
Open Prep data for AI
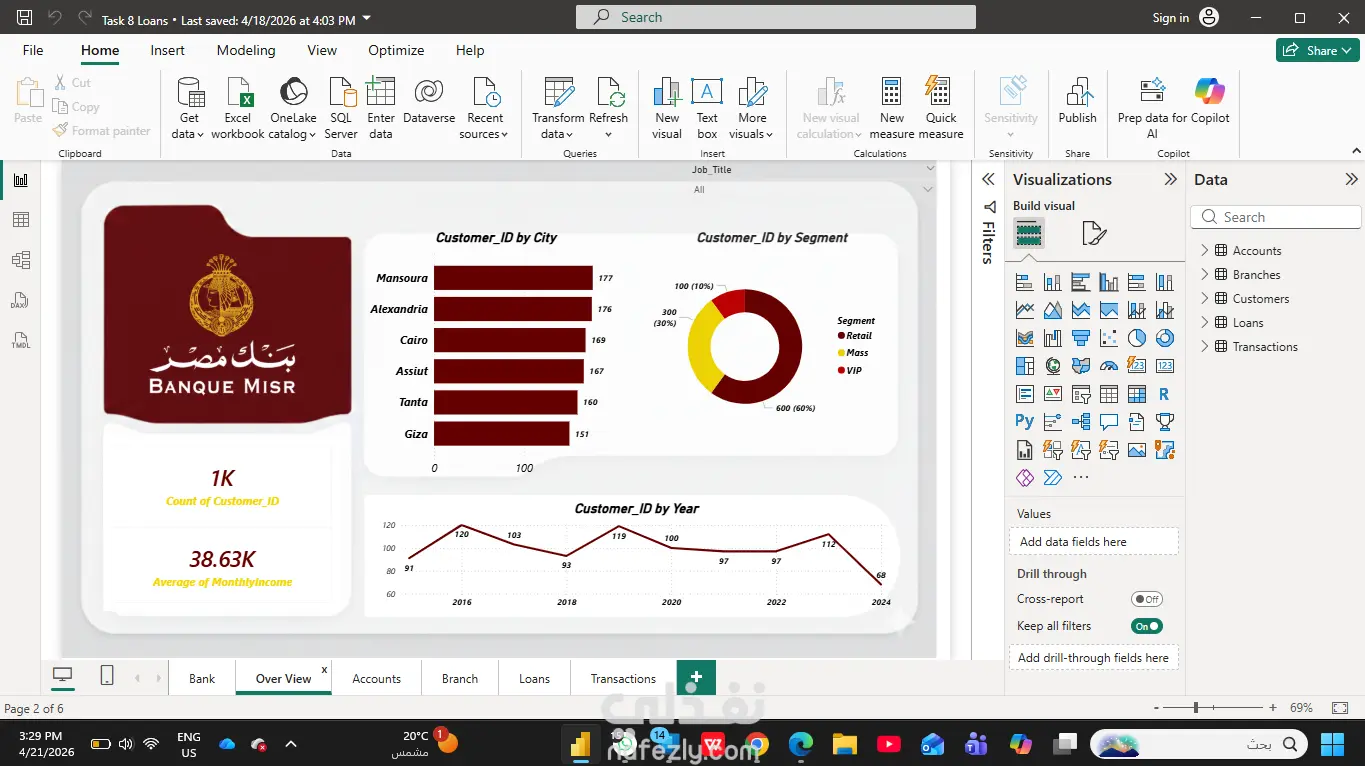coord(1153,108)
